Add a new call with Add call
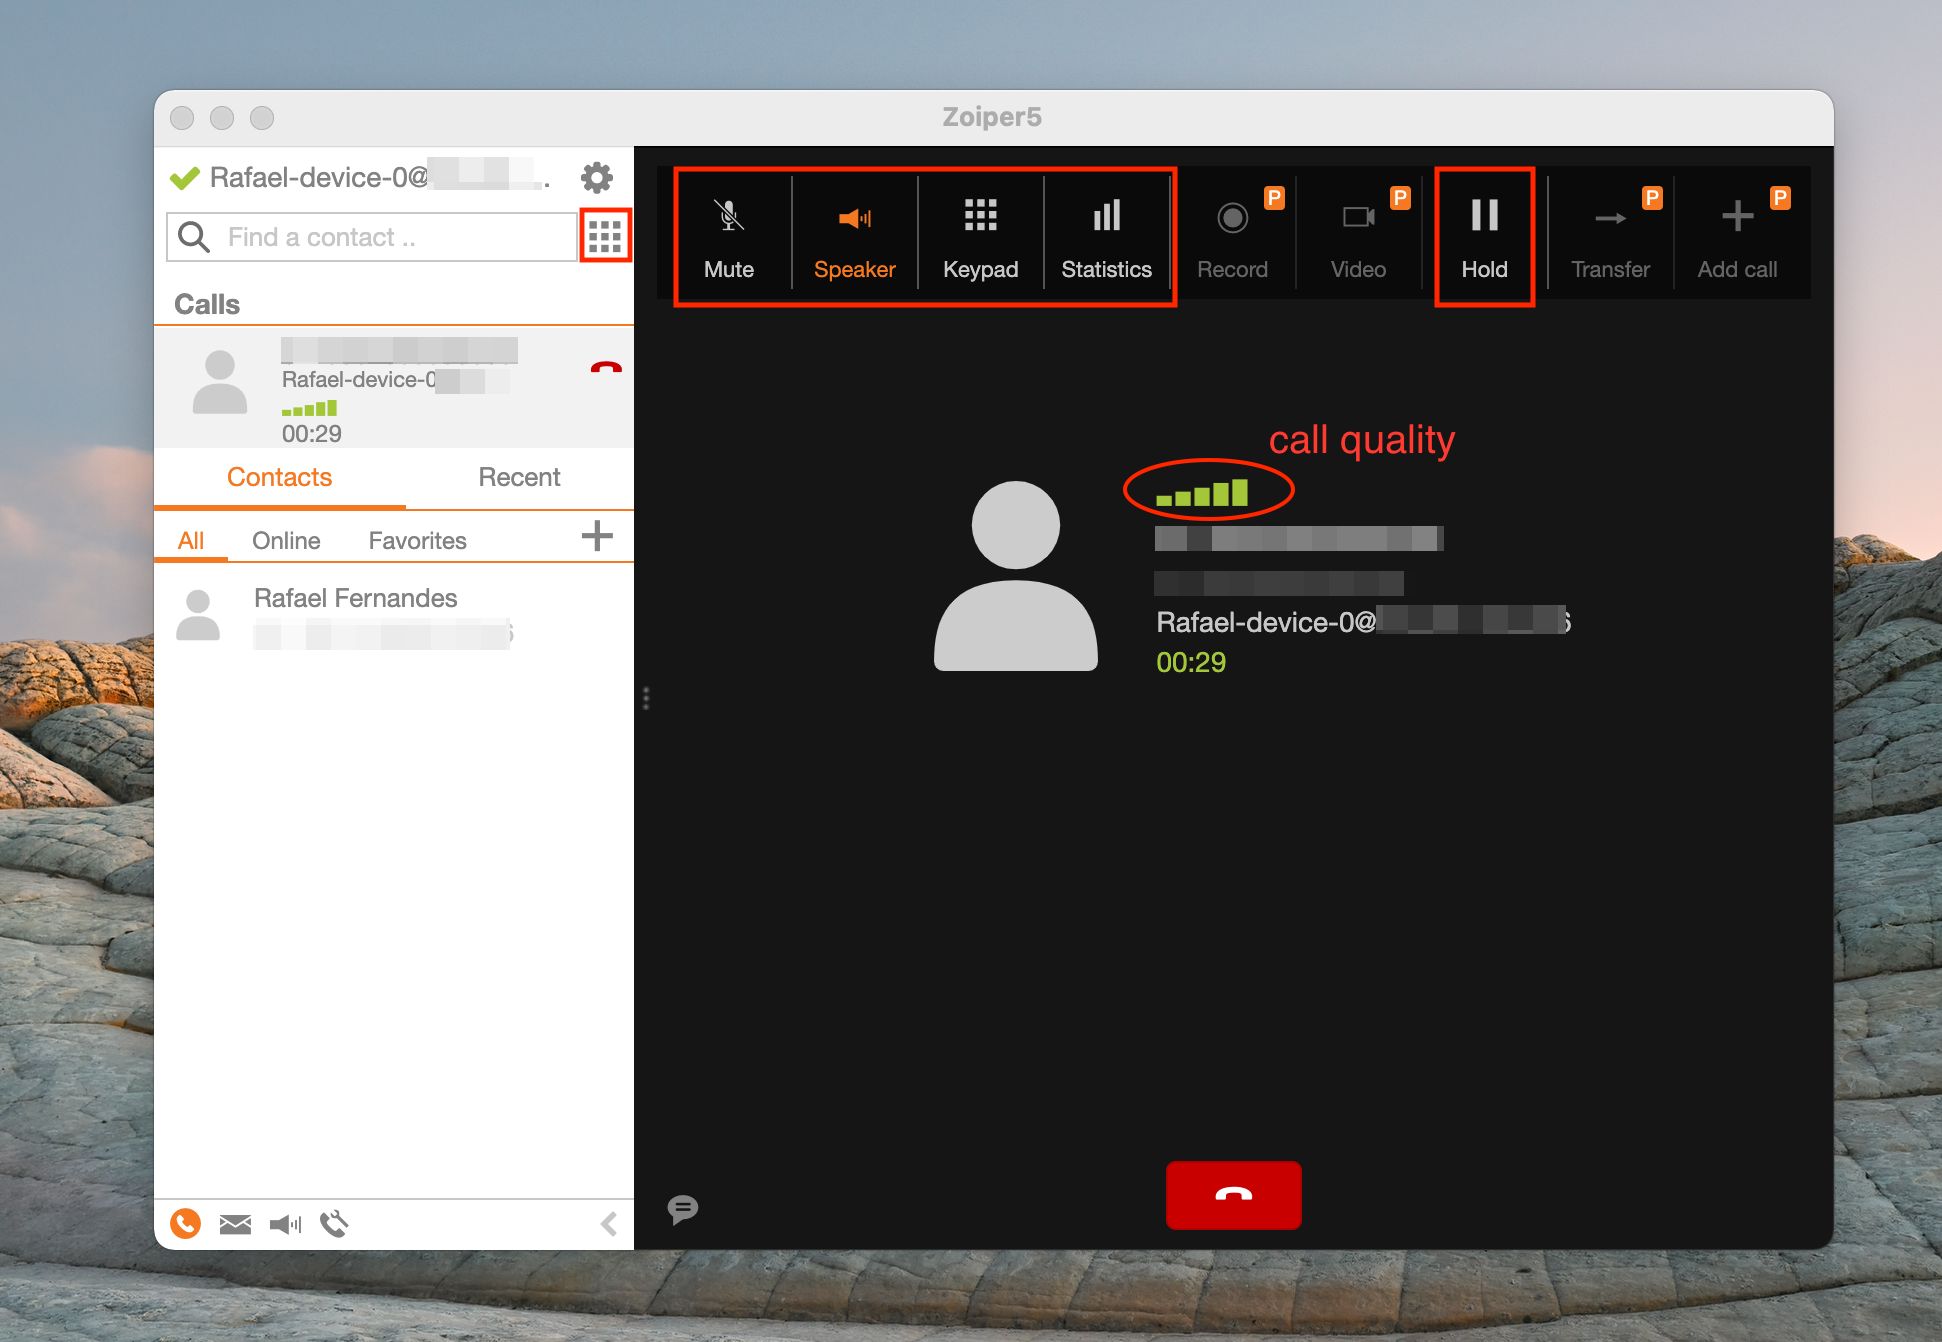Viewport: 1942px width, 1342px height. (1737, 234)
